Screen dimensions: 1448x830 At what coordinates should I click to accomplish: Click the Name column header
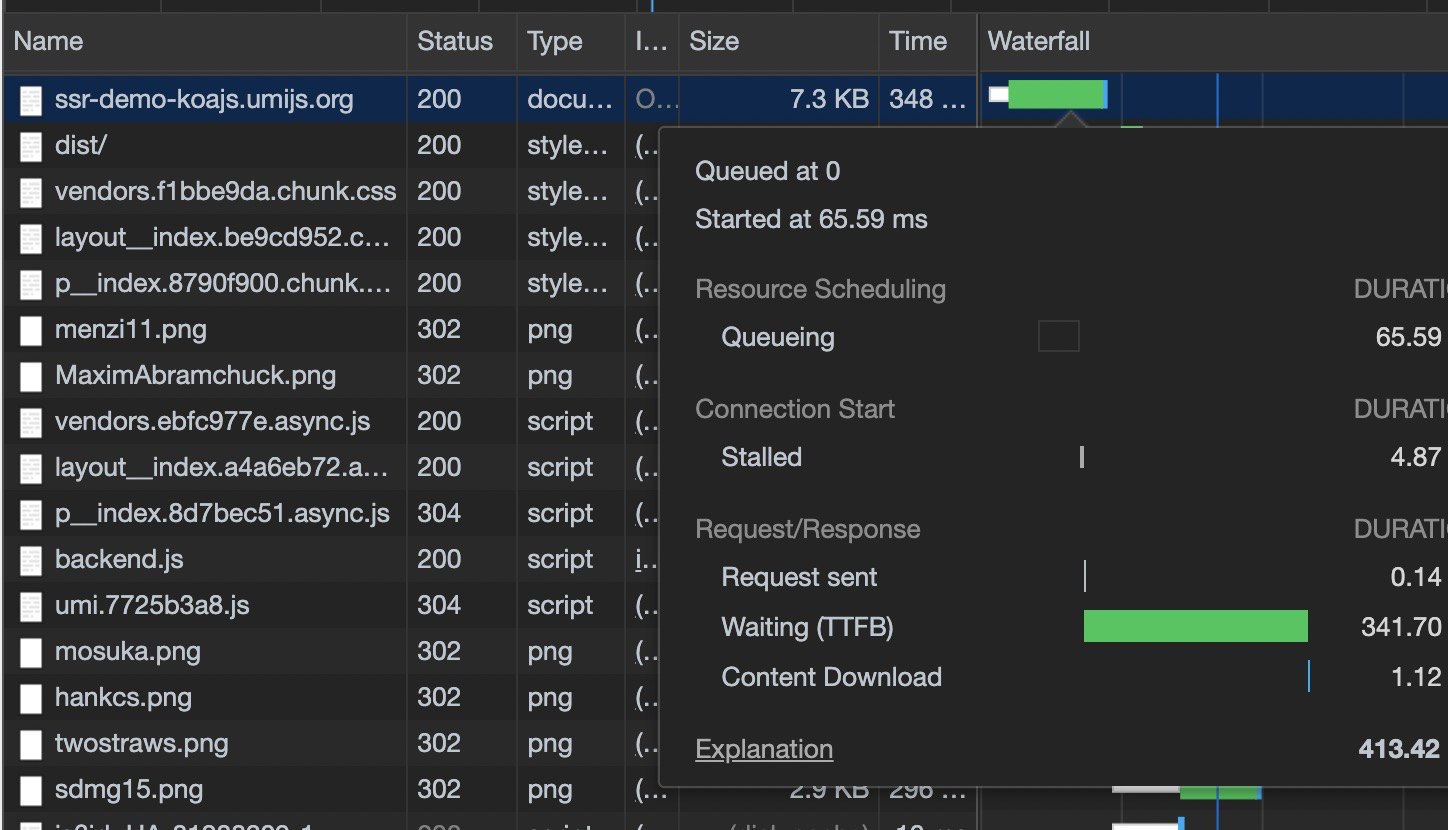(46, 42)
